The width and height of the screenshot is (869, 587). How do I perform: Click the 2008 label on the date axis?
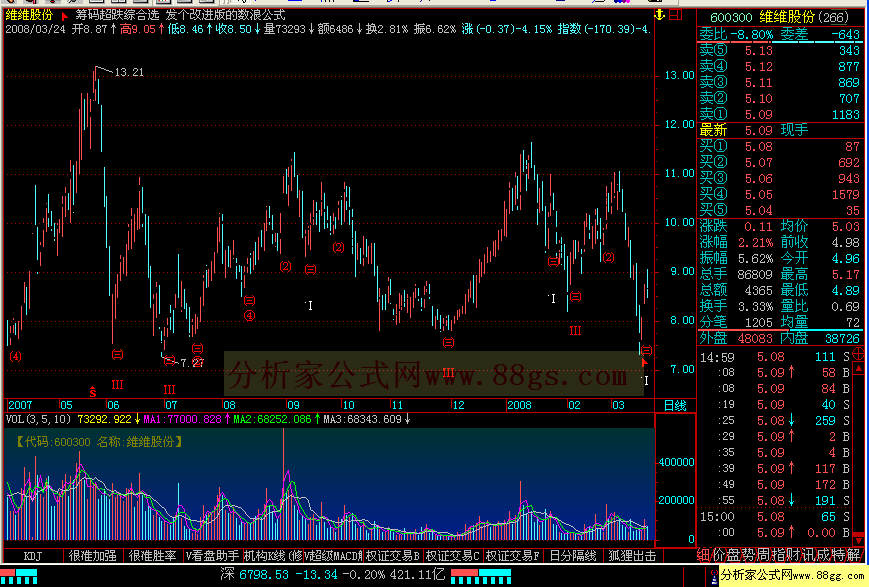point(519,405)
